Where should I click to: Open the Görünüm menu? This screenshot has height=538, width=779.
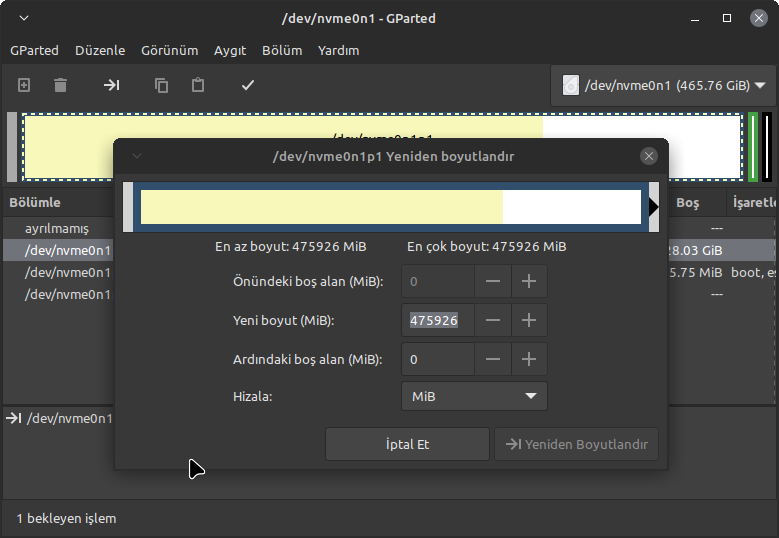pos(169,51)
